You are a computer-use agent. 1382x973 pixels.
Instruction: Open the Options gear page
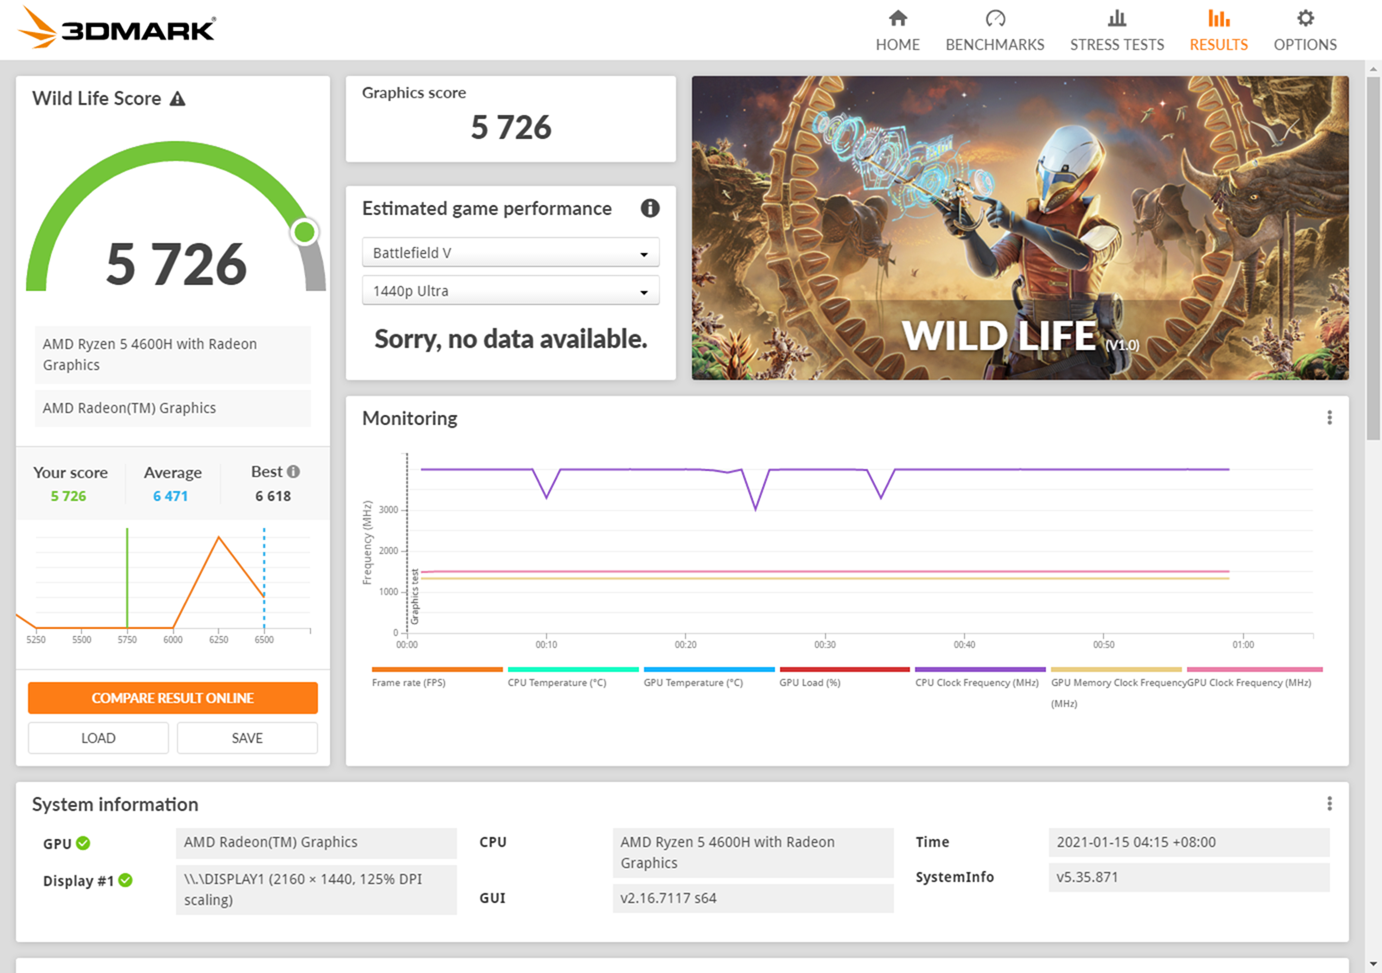click(x=1304, y=30)
